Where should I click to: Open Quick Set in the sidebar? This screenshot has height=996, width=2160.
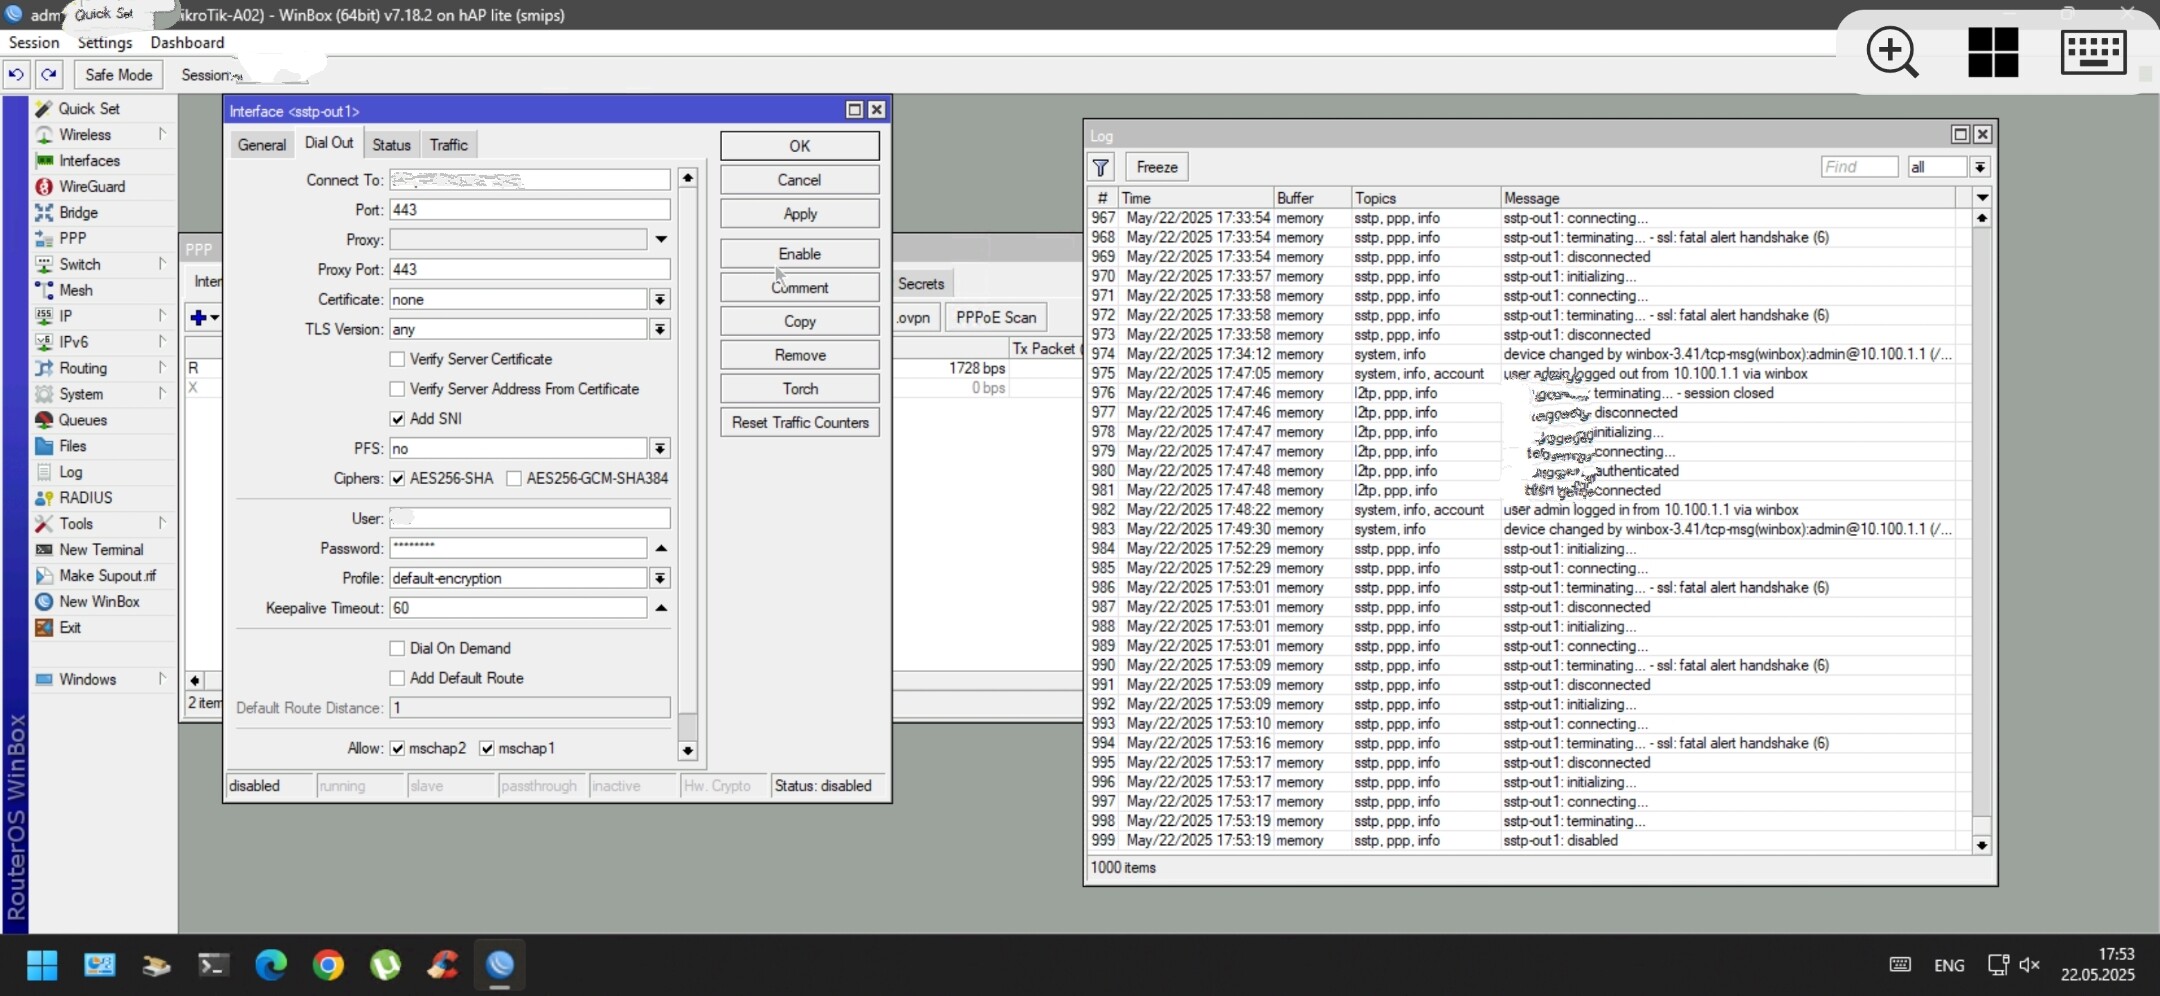coord(88,108)
